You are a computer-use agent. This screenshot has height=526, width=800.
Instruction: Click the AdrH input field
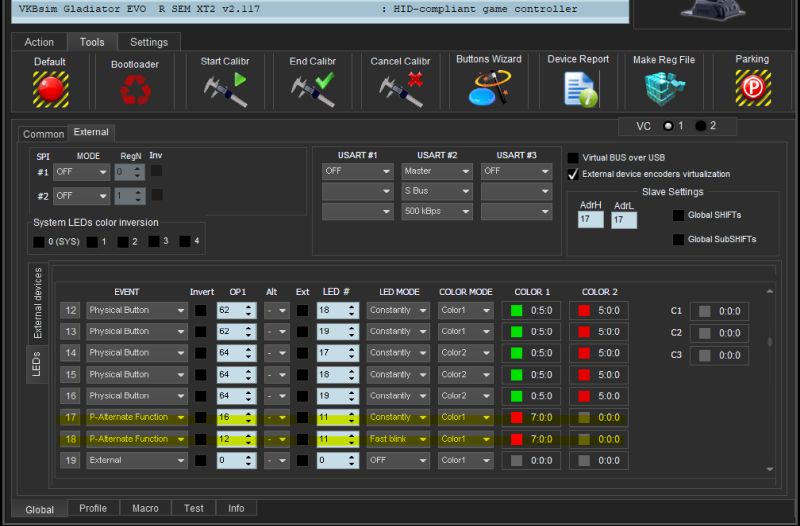pyautogui.click(x=590, y=220)
